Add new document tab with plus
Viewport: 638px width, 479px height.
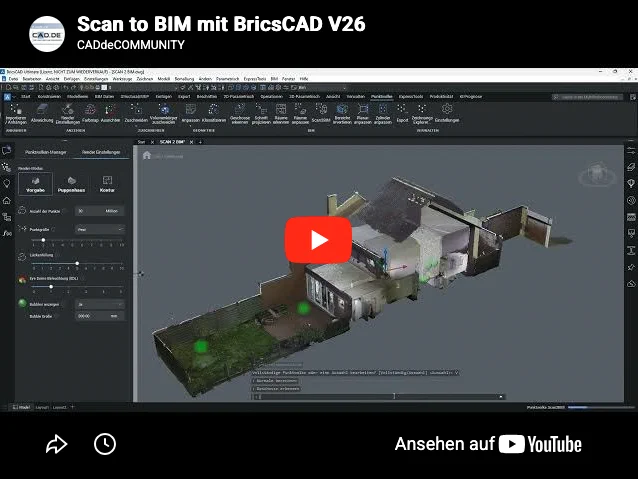click(200, 142)
